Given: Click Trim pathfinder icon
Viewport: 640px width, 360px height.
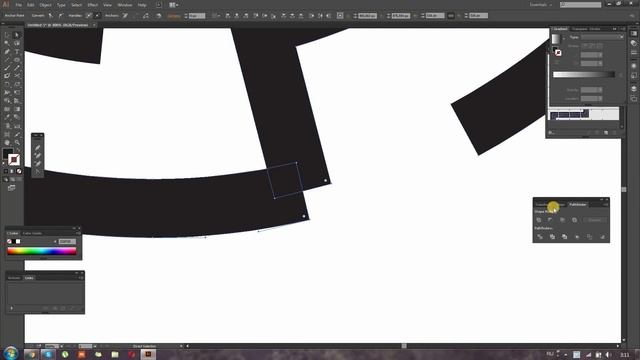Looking at the screenshot, I should click(x=552, y=237).
